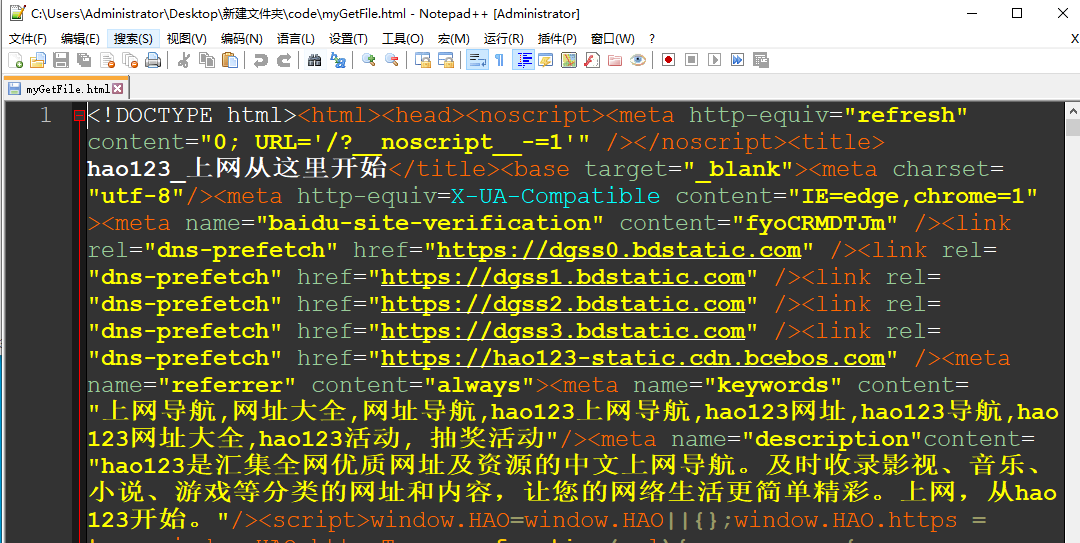Open the Replace dialog icon

(338, 60)
